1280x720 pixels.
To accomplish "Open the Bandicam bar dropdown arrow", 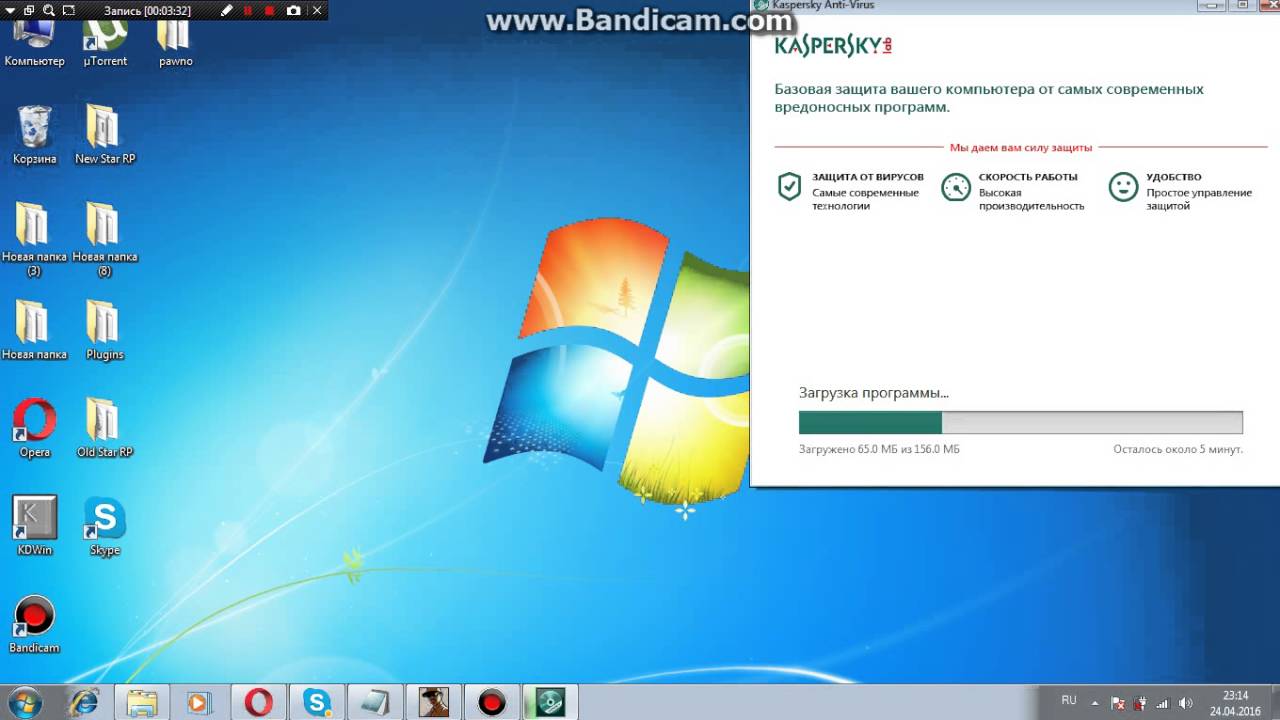I will point(9,11).
